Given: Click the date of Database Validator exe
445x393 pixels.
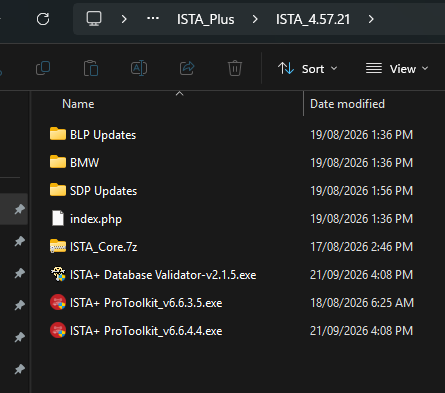Looking at the screenshot, I should tap(362, 275).
